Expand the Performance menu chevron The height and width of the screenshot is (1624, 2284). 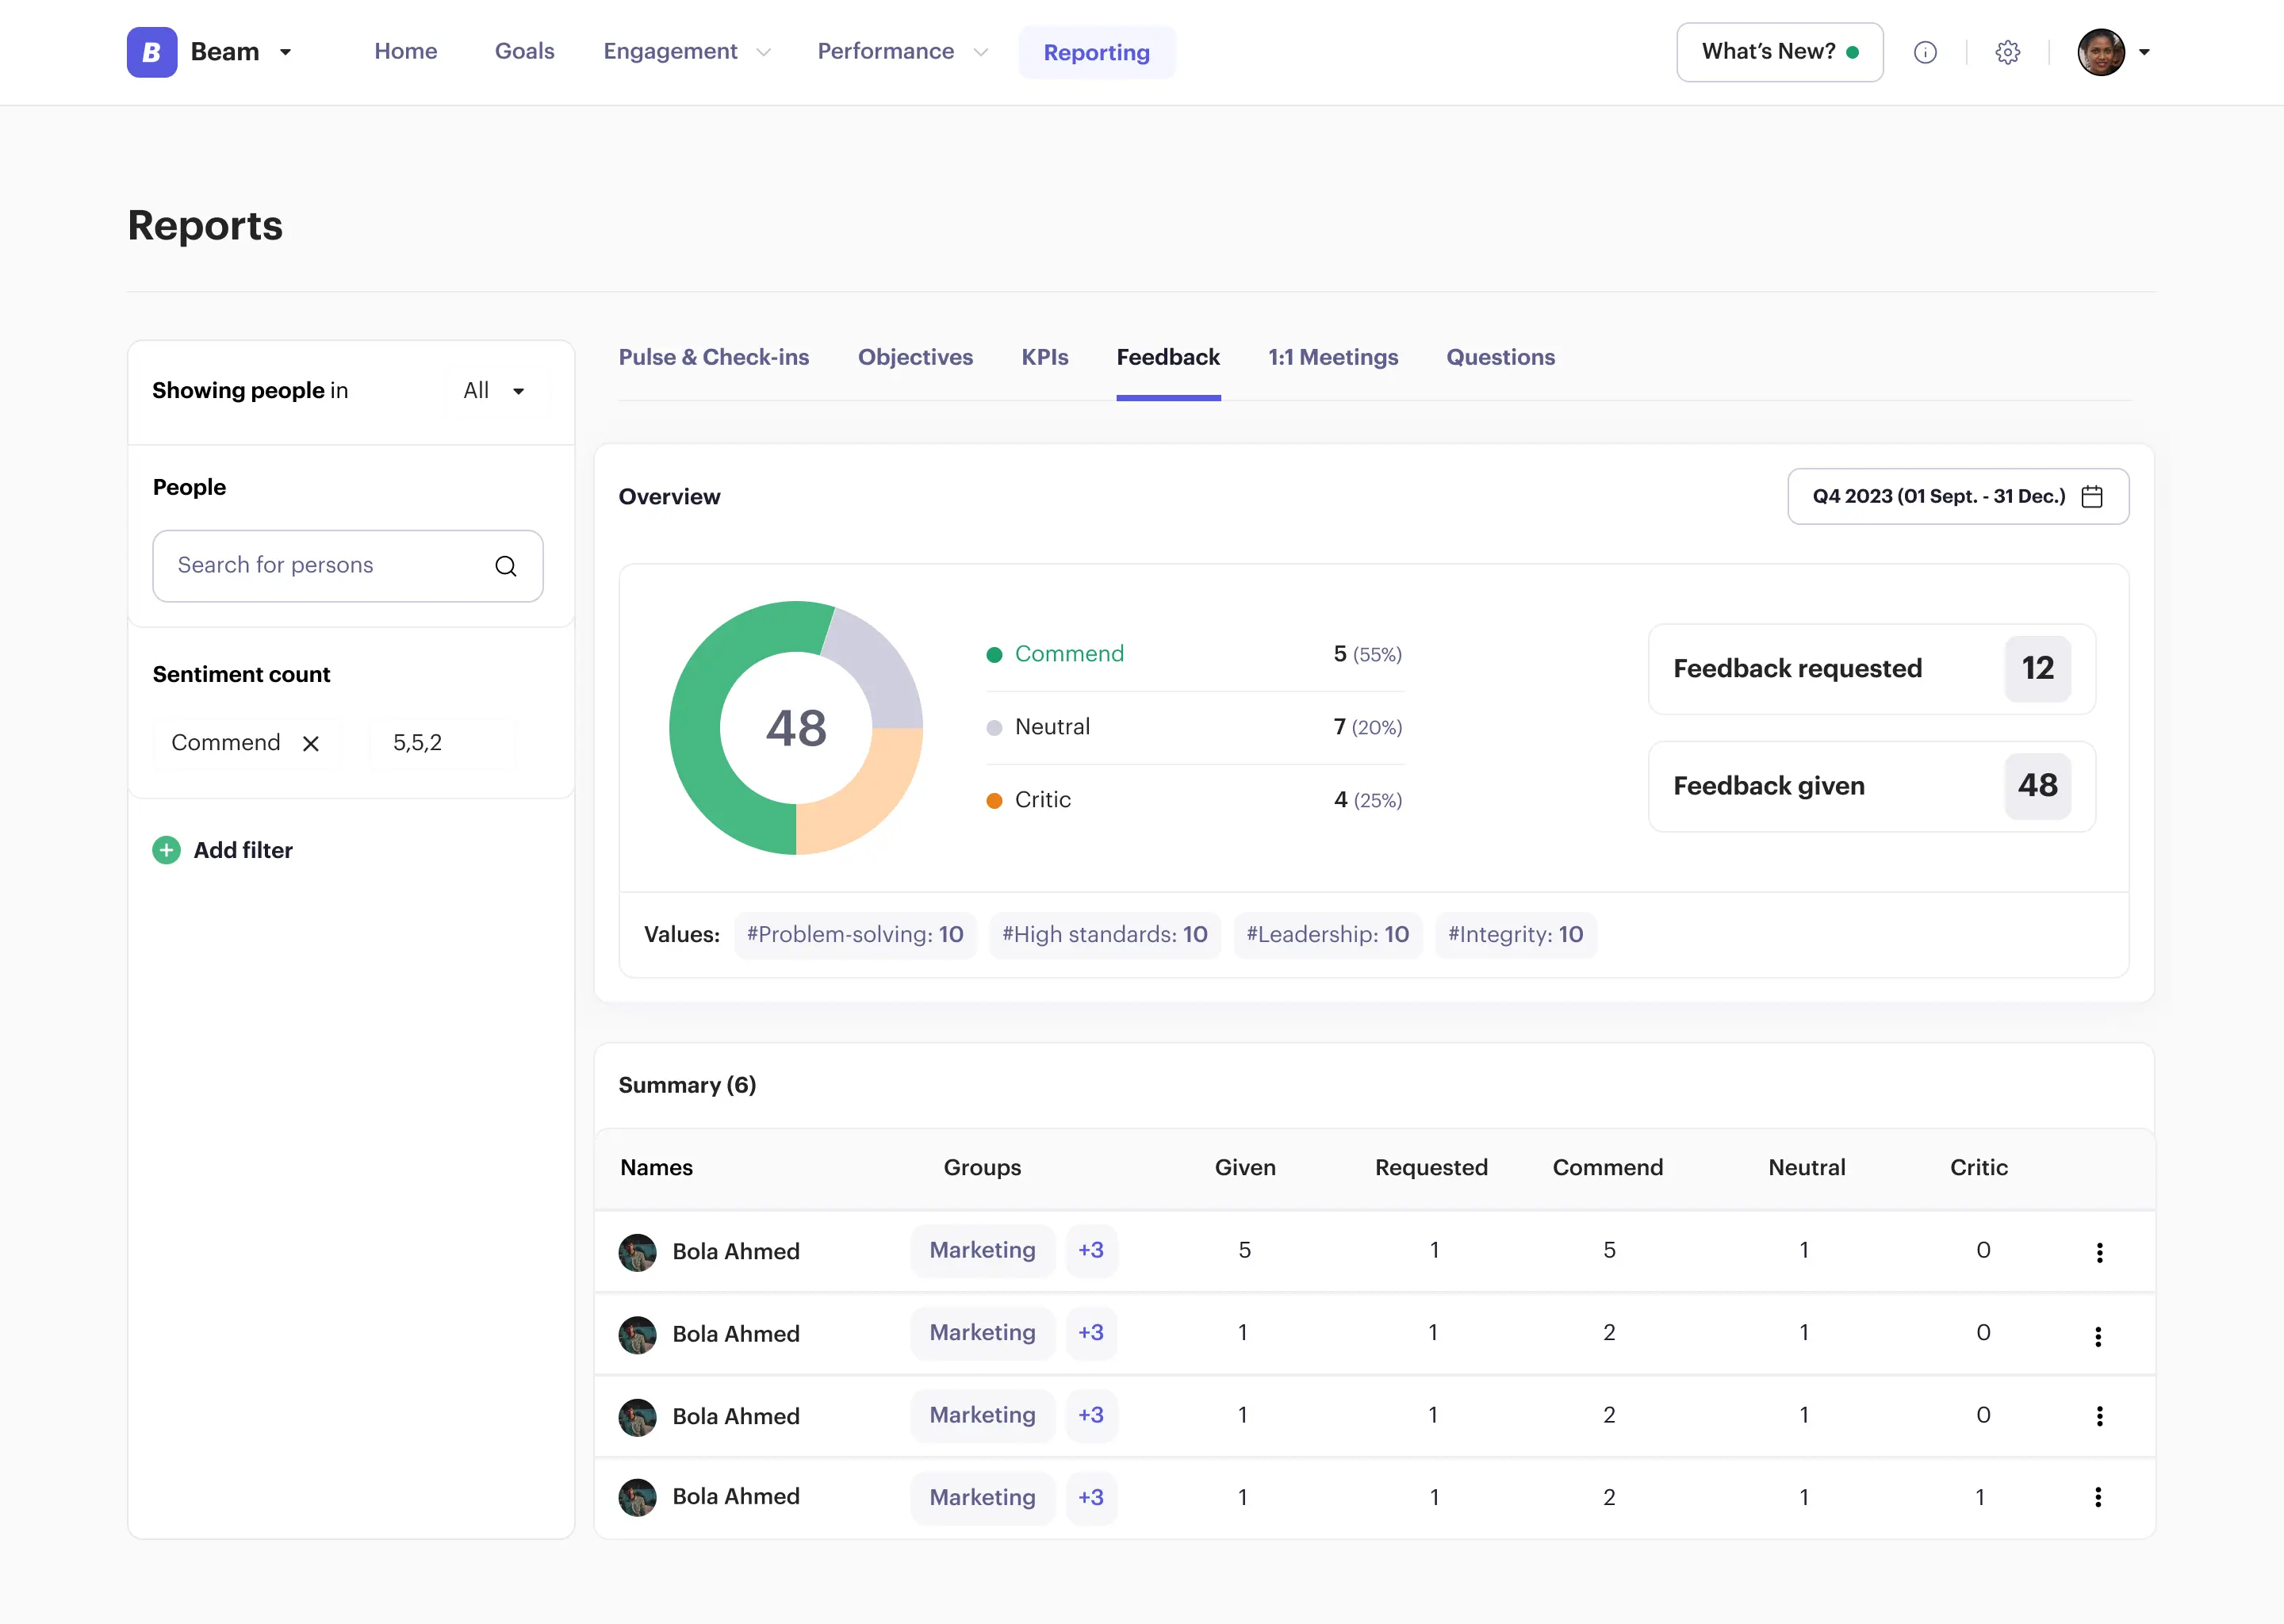(x=981, y=52)
